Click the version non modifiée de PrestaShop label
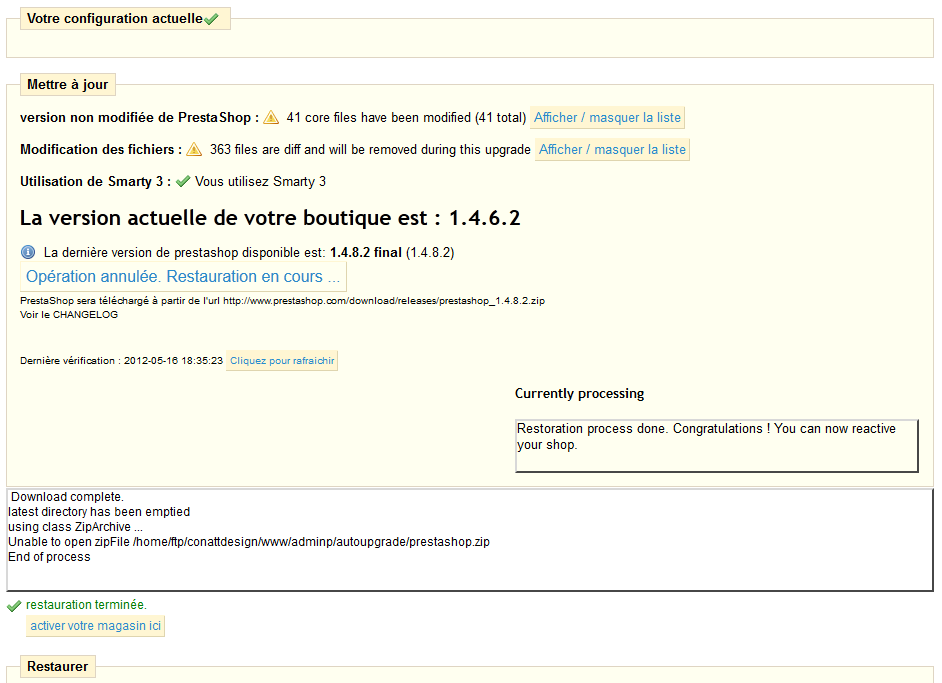942x683 pixels. click(139, 118)
